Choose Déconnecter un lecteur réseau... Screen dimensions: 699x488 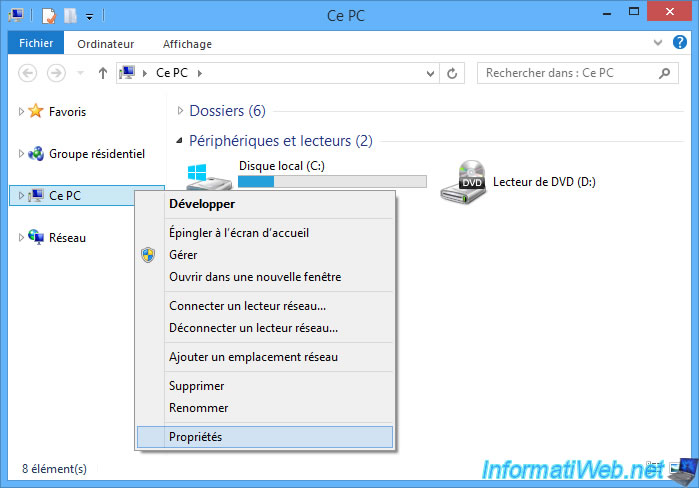(x=265, y=328)
